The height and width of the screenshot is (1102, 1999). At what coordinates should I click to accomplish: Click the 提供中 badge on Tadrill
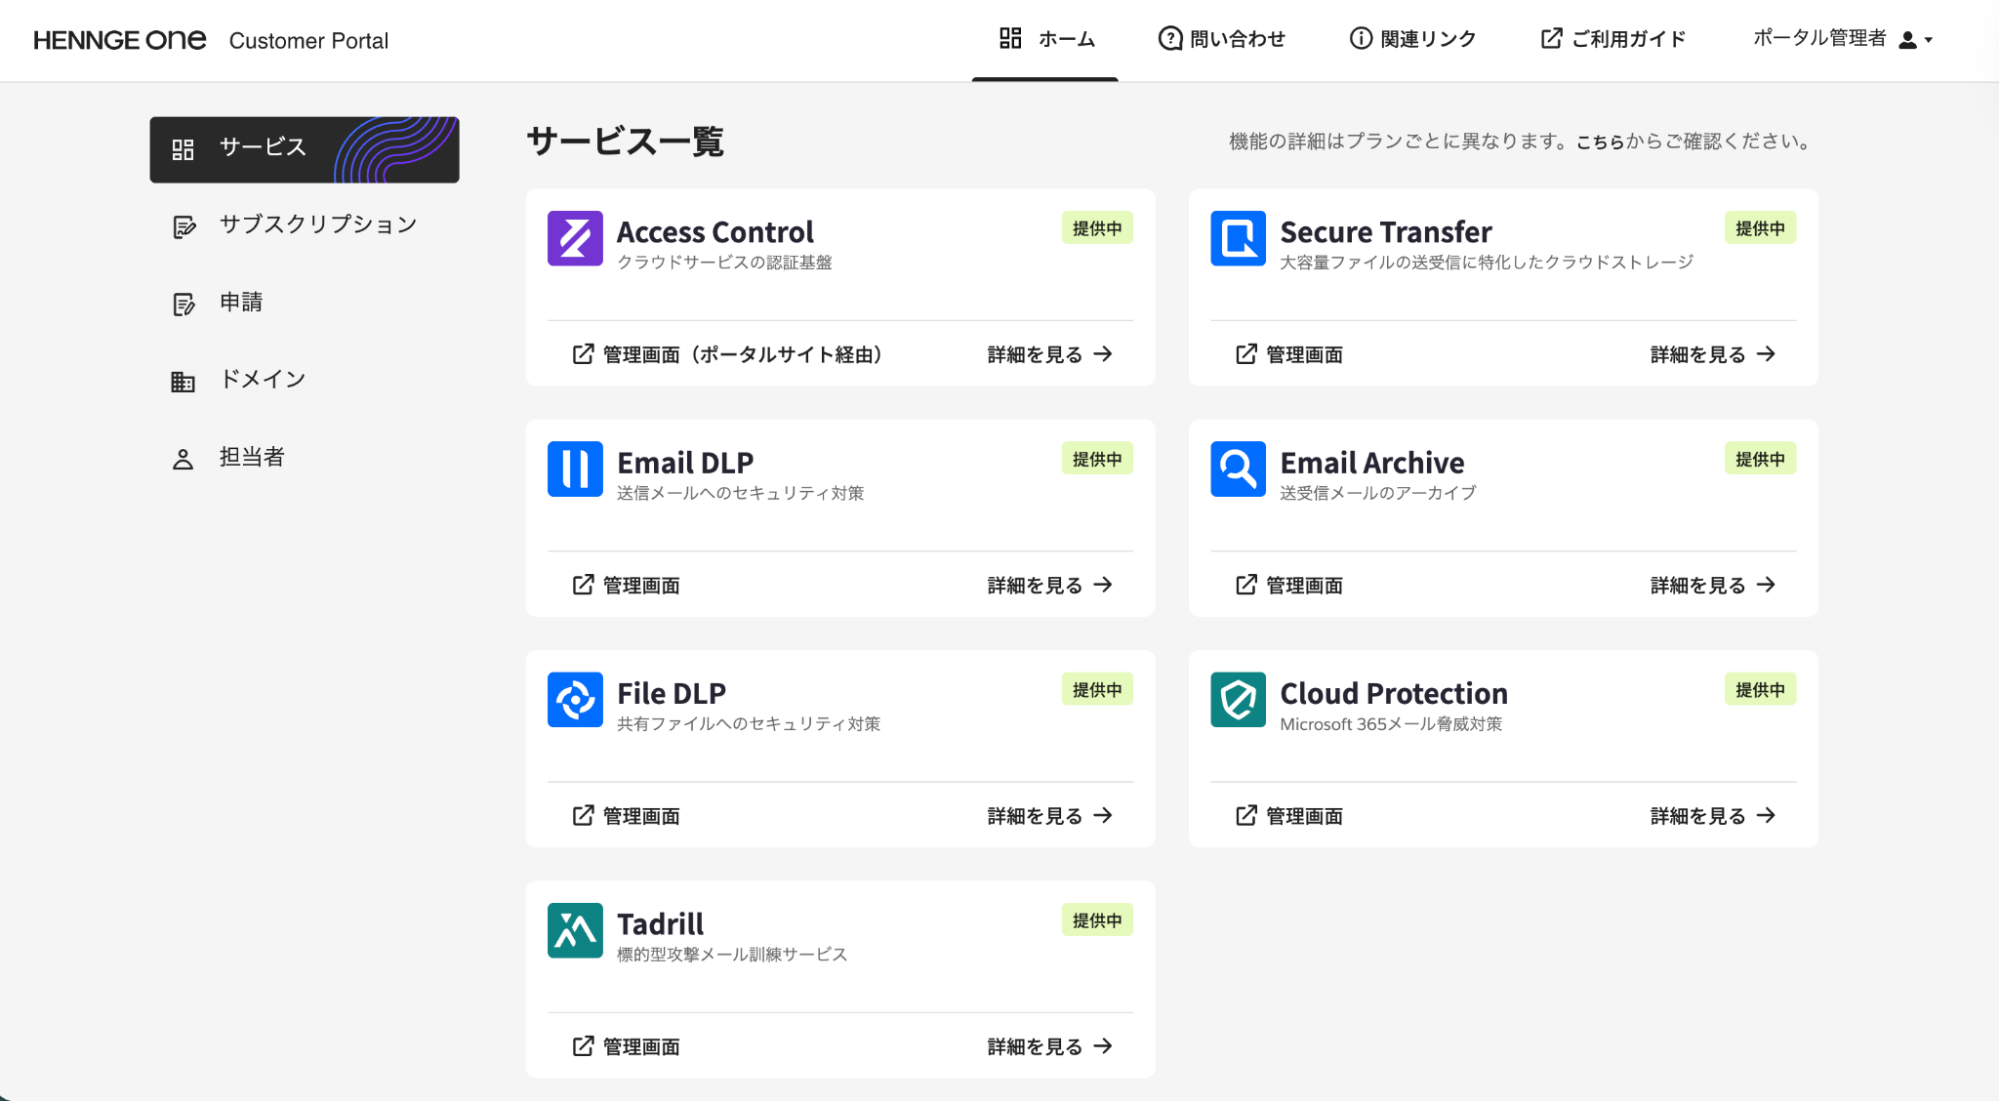point(1097,920)
